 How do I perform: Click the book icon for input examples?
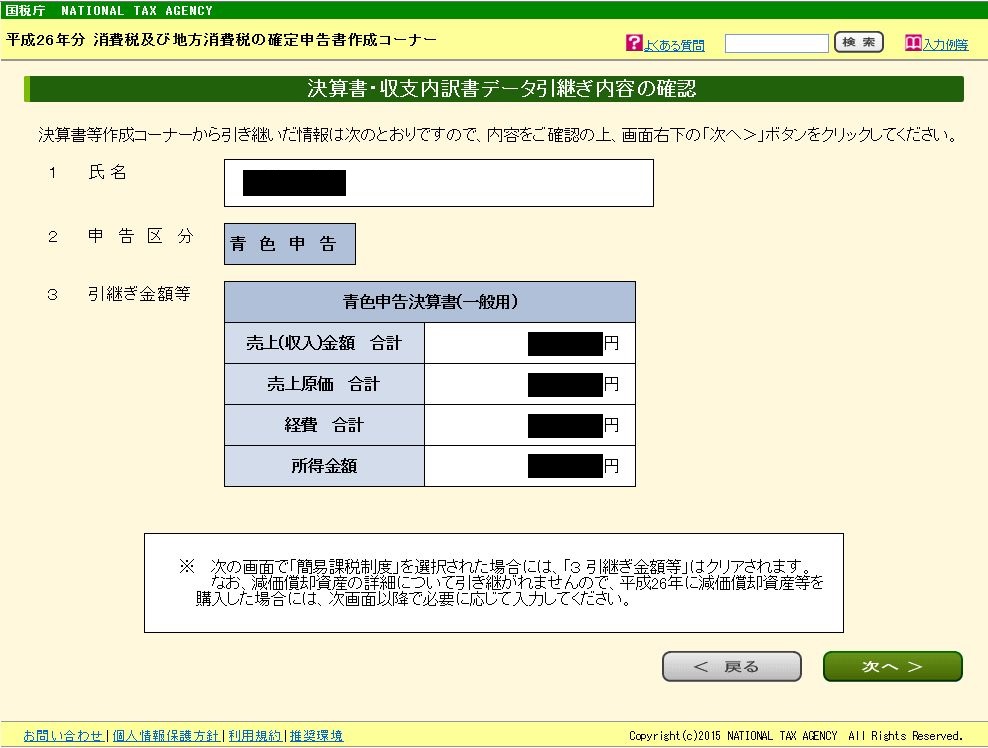point(913,43)
